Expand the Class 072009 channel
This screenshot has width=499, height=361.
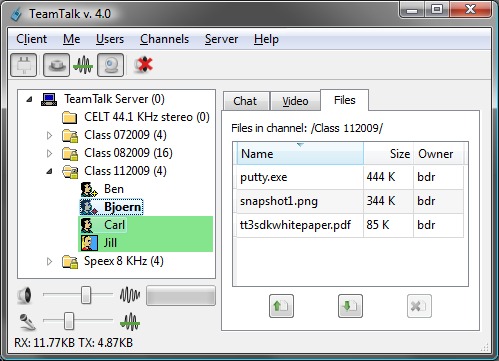[49, 135]
